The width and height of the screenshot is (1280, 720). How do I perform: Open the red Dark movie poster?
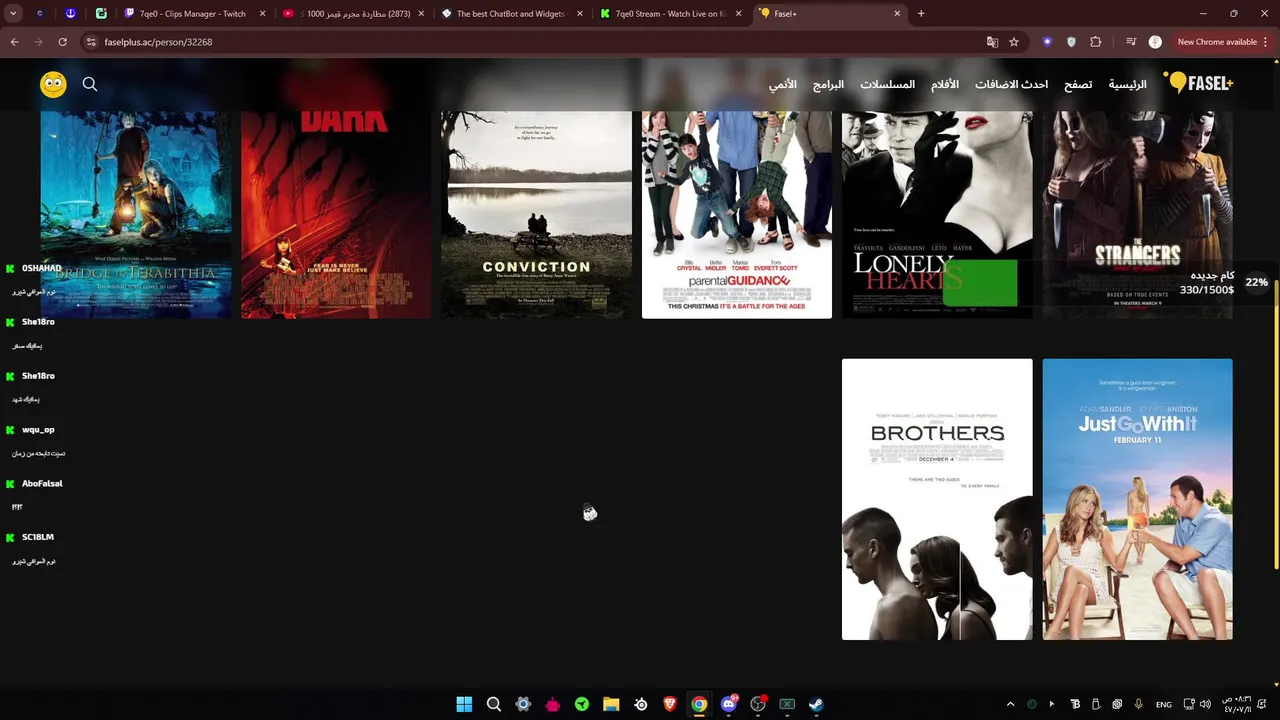click(x=336, y=214)
